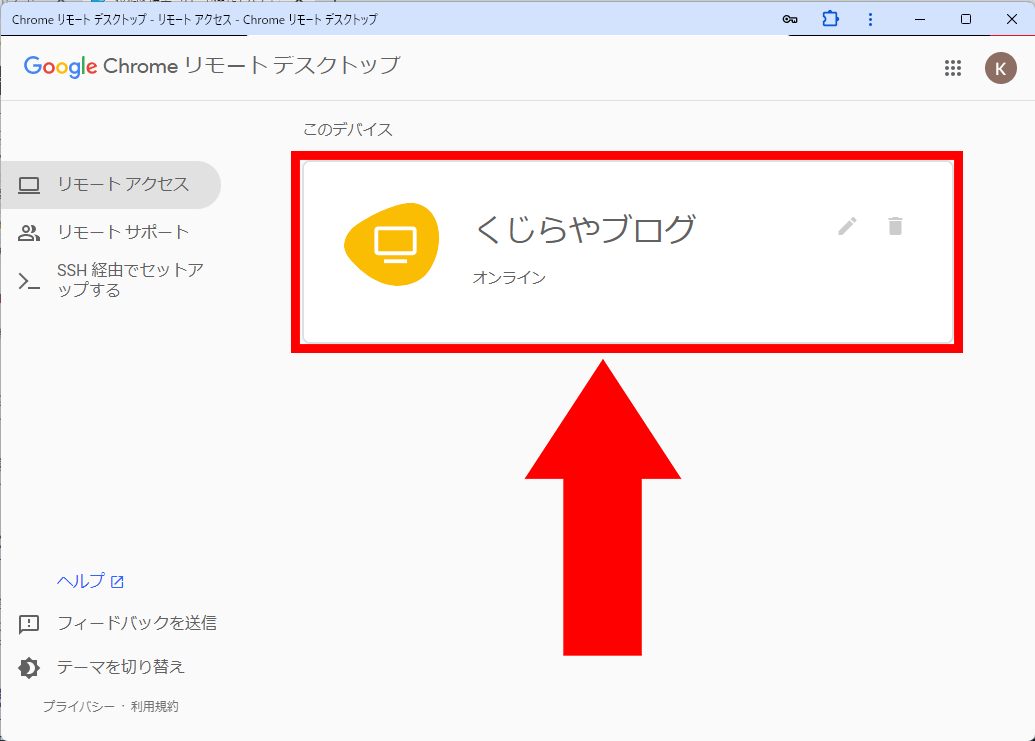Click the password manager key icon
This screenshot has width=1035, height=741.
point(791,18)
